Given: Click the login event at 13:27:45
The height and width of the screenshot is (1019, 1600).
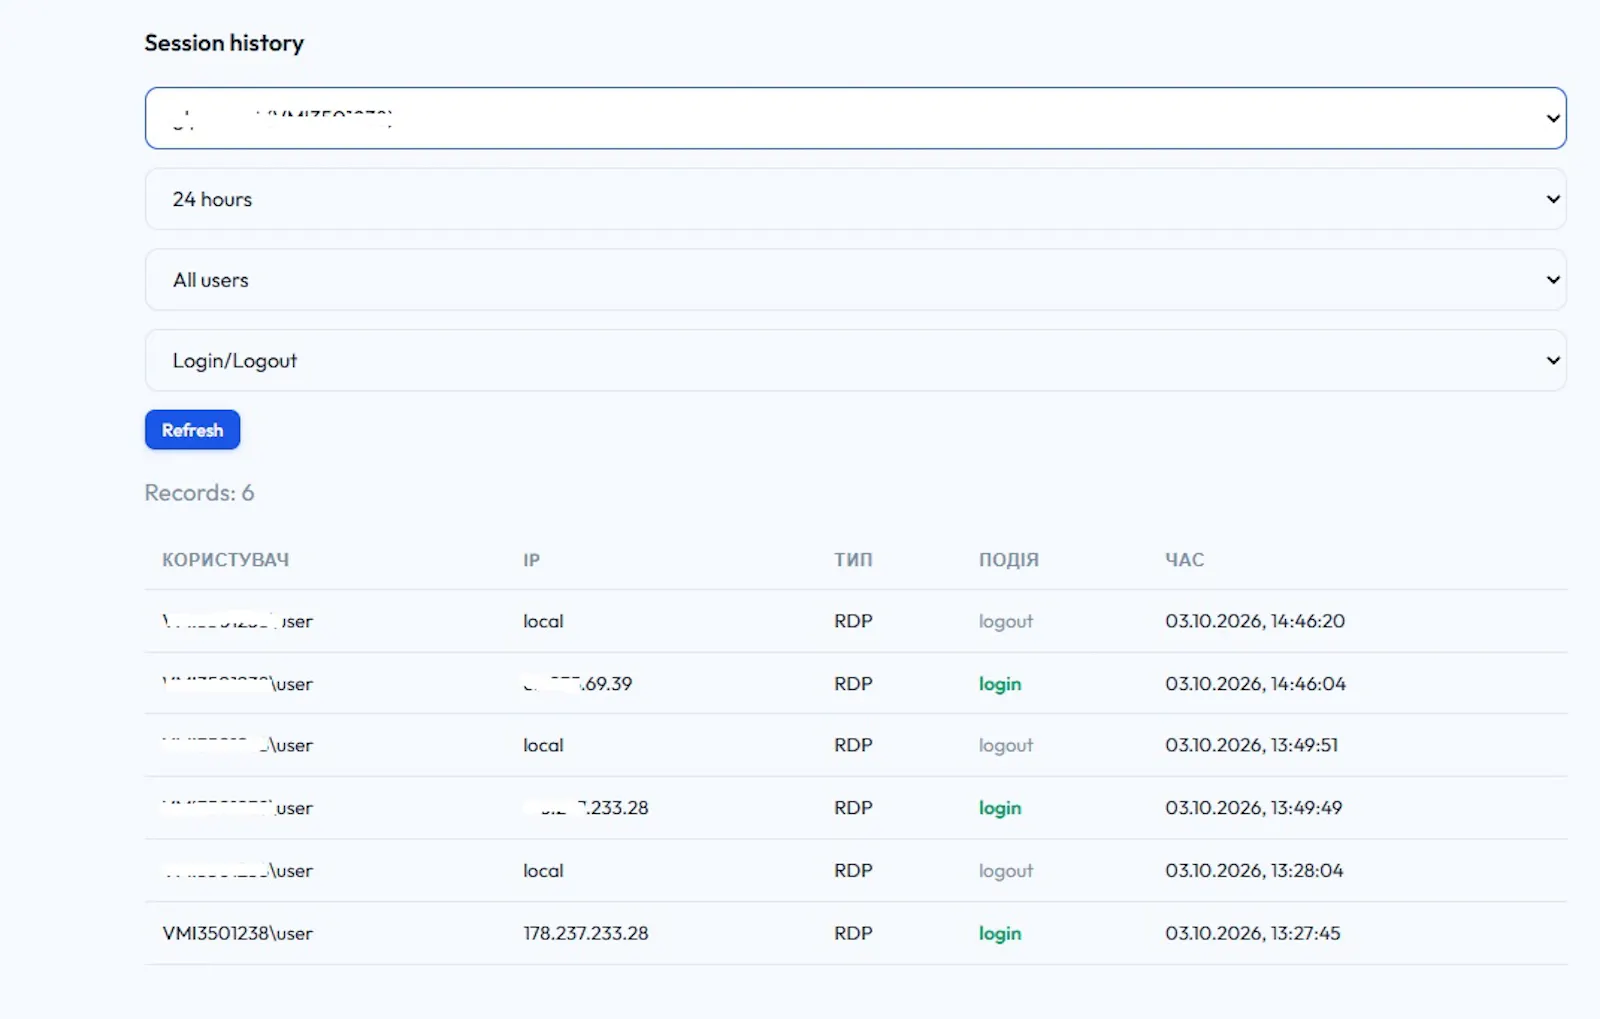Looking at the screenshot, I should point(1000,933).
